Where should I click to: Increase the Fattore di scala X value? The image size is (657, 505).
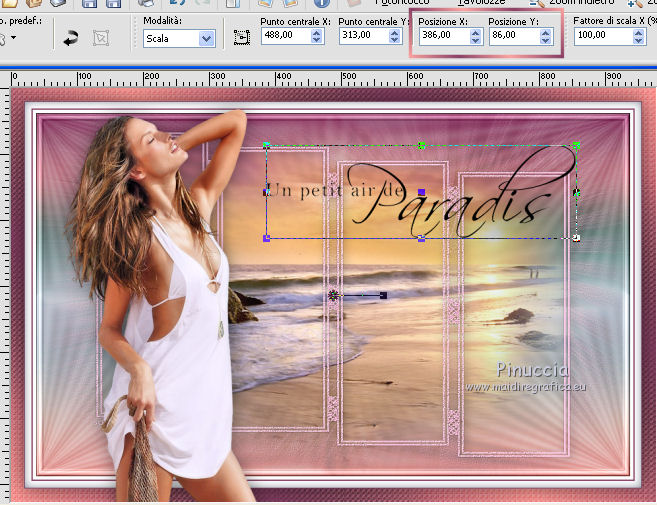click(638, 32)
